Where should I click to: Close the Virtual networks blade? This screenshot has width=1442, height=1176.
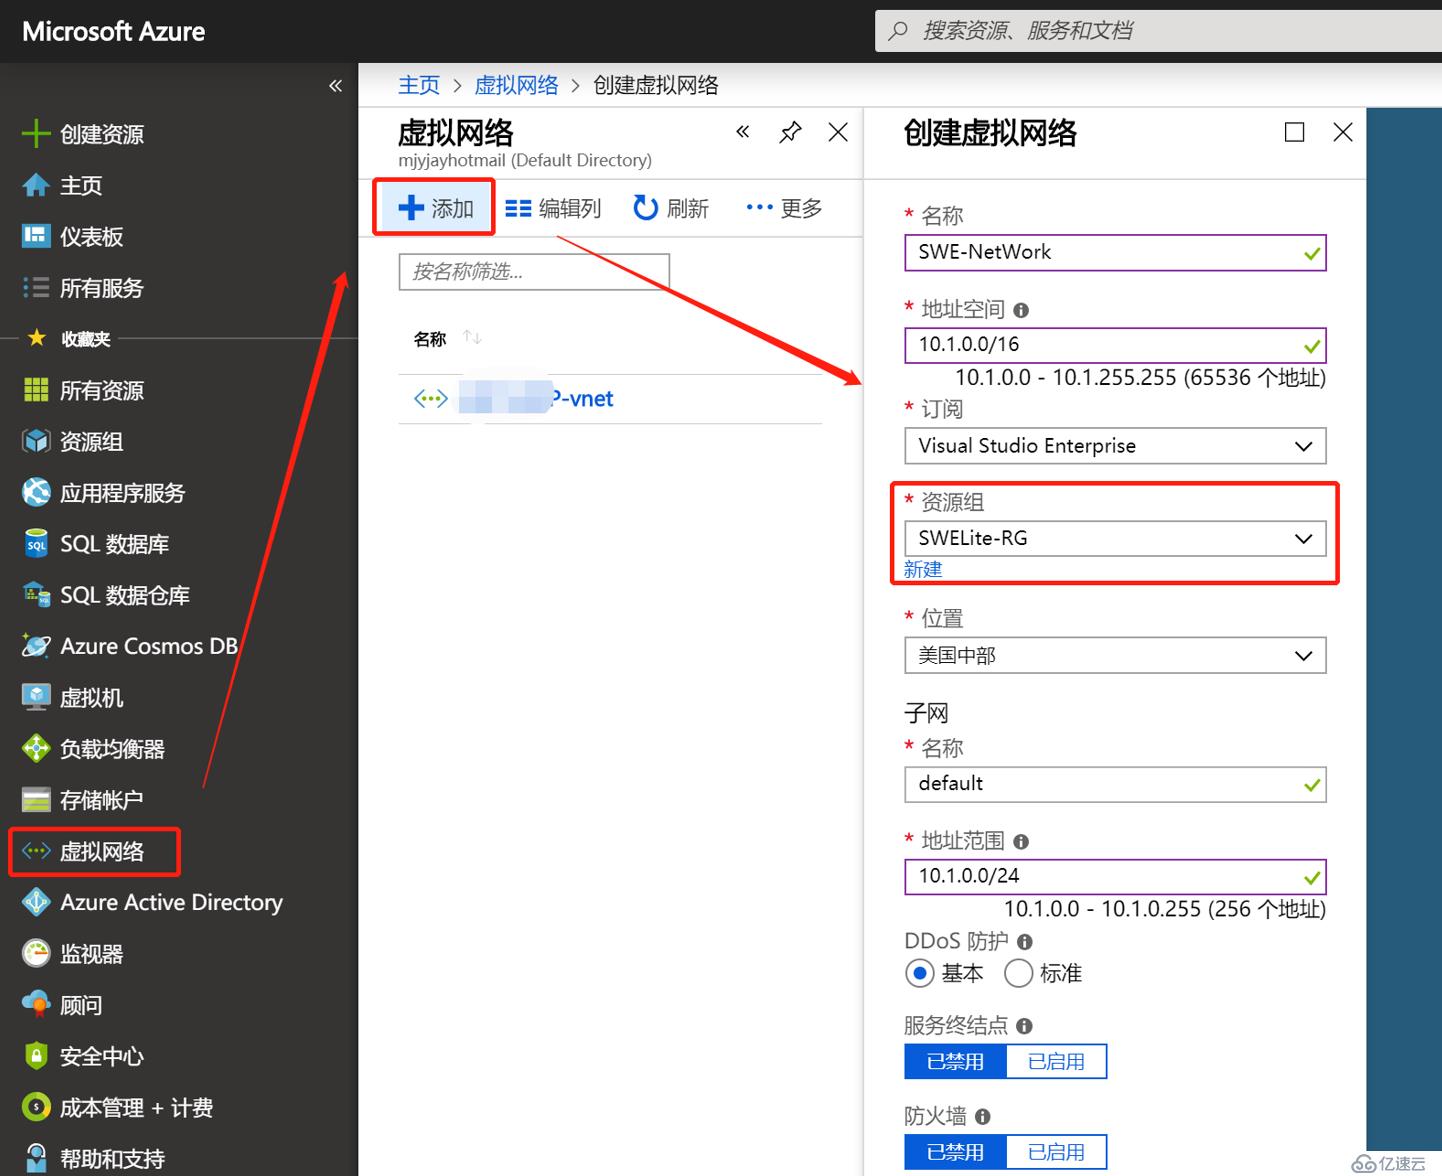(x=838, y=132)
